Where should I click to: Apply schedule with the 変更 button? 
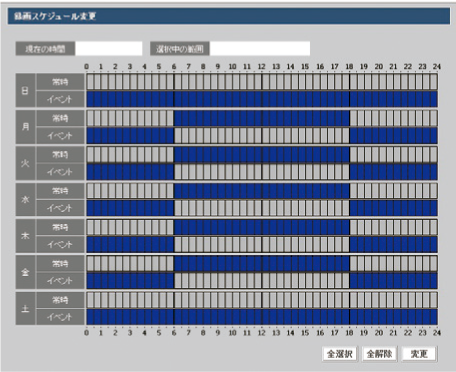click(x=419, y=354)
